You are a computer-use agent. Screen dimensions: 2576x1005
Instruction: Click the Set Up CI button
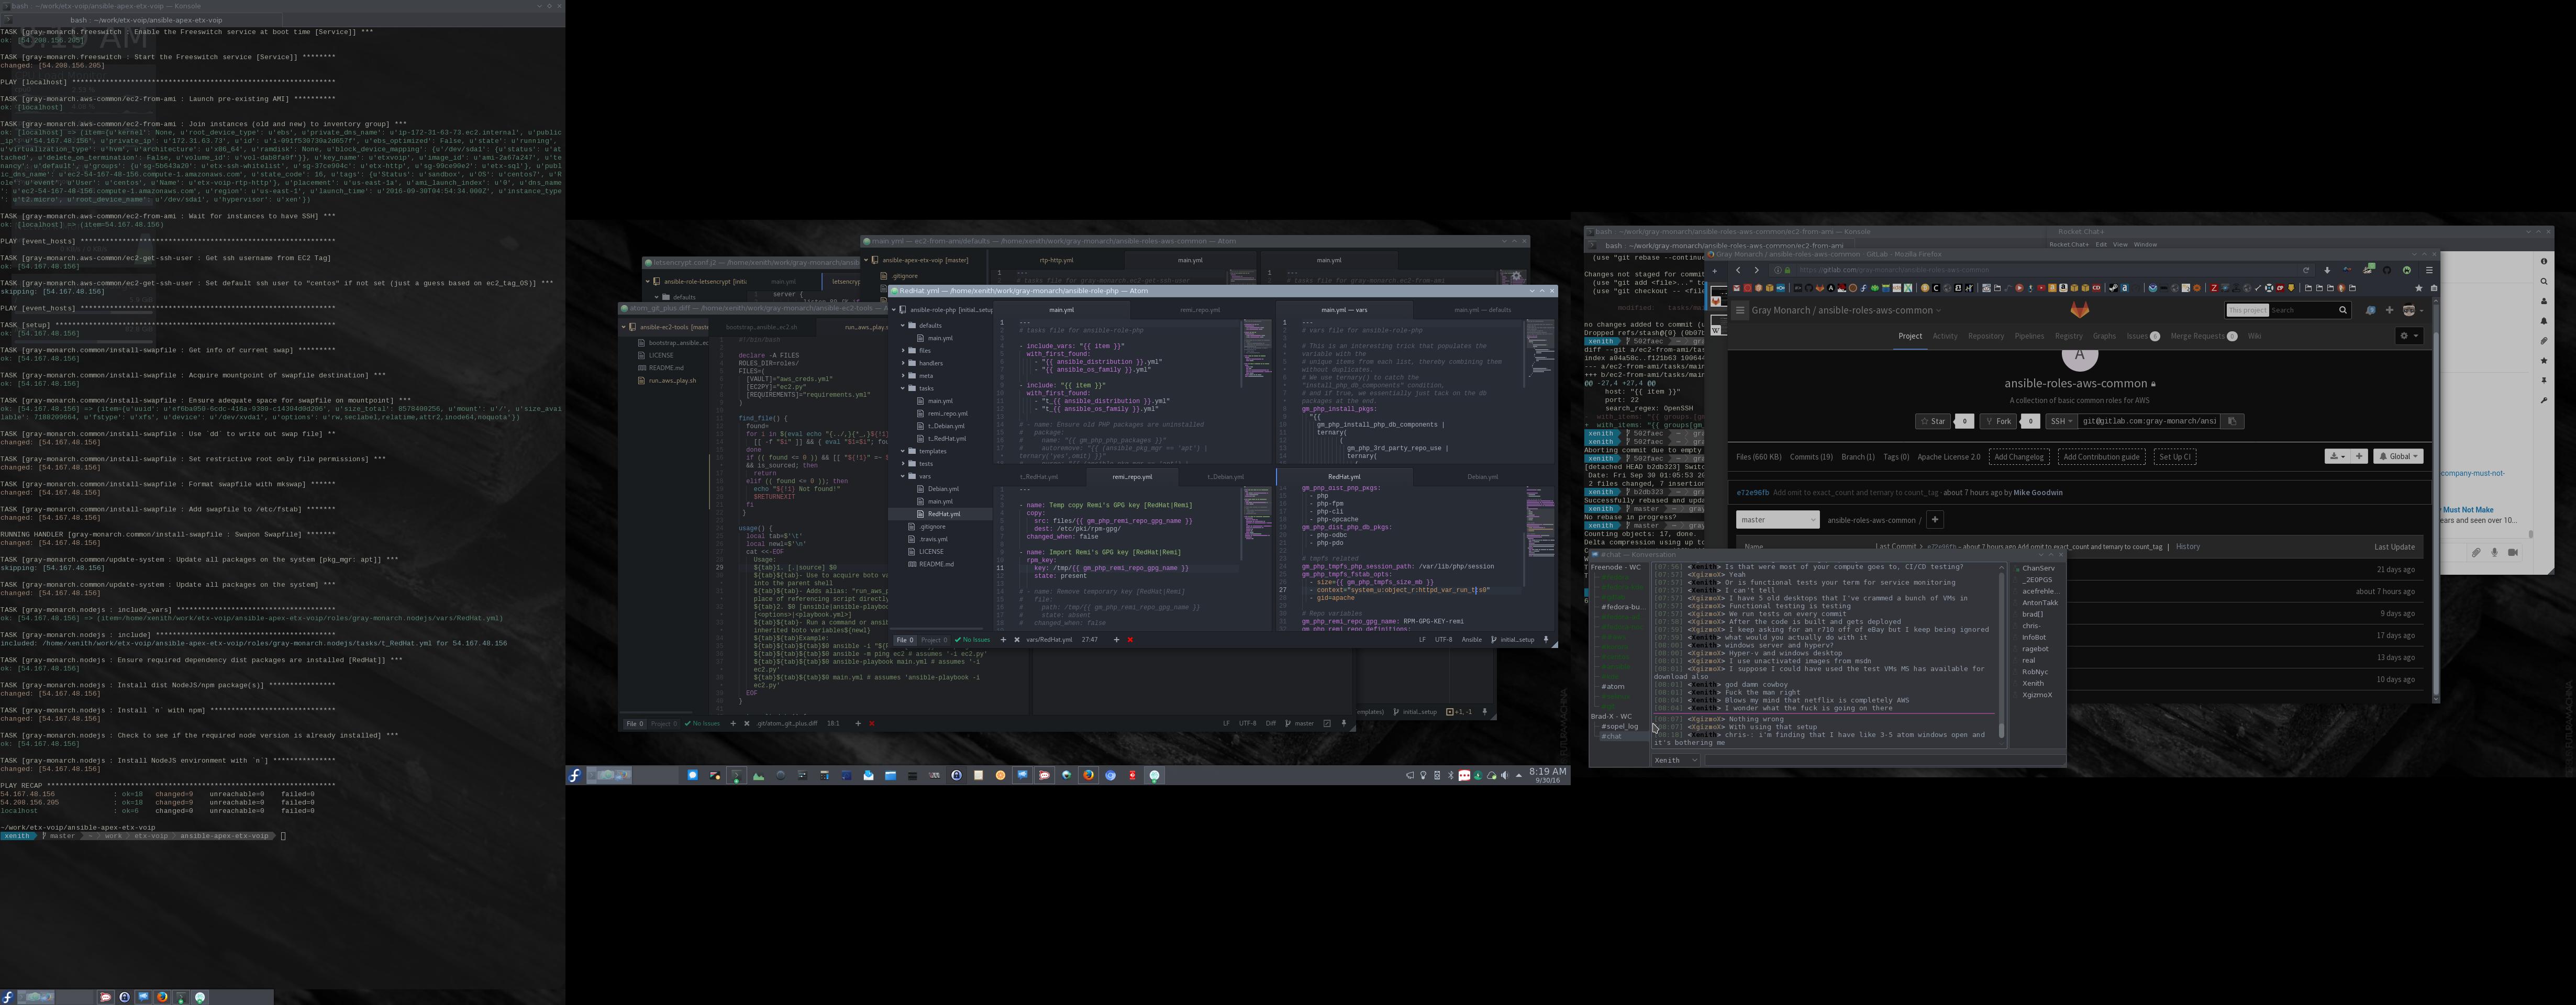tap(2174, 457)
